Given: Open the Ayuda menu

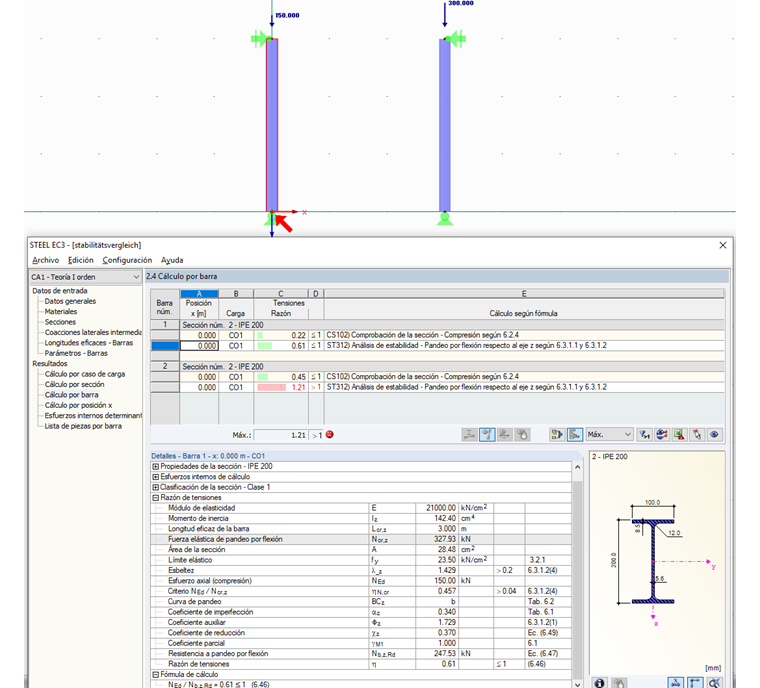Looking at the screenshot, I should (172, 260).
